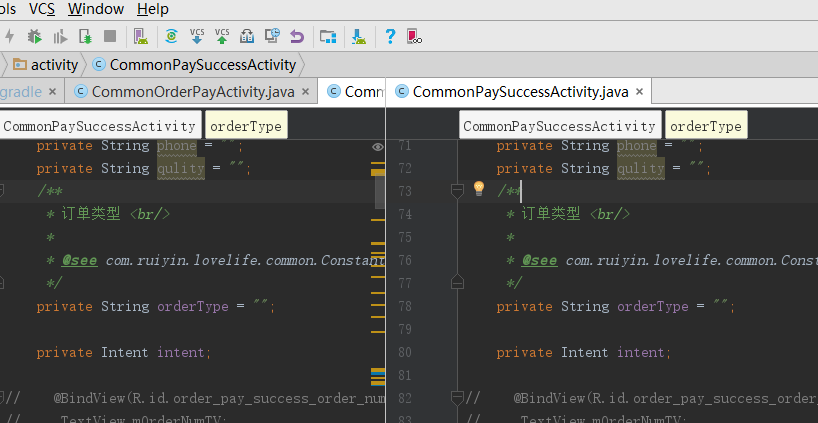Click the blue marker in left error stripe
Viewport: 818px width, 423px height.
click(378, 372)
